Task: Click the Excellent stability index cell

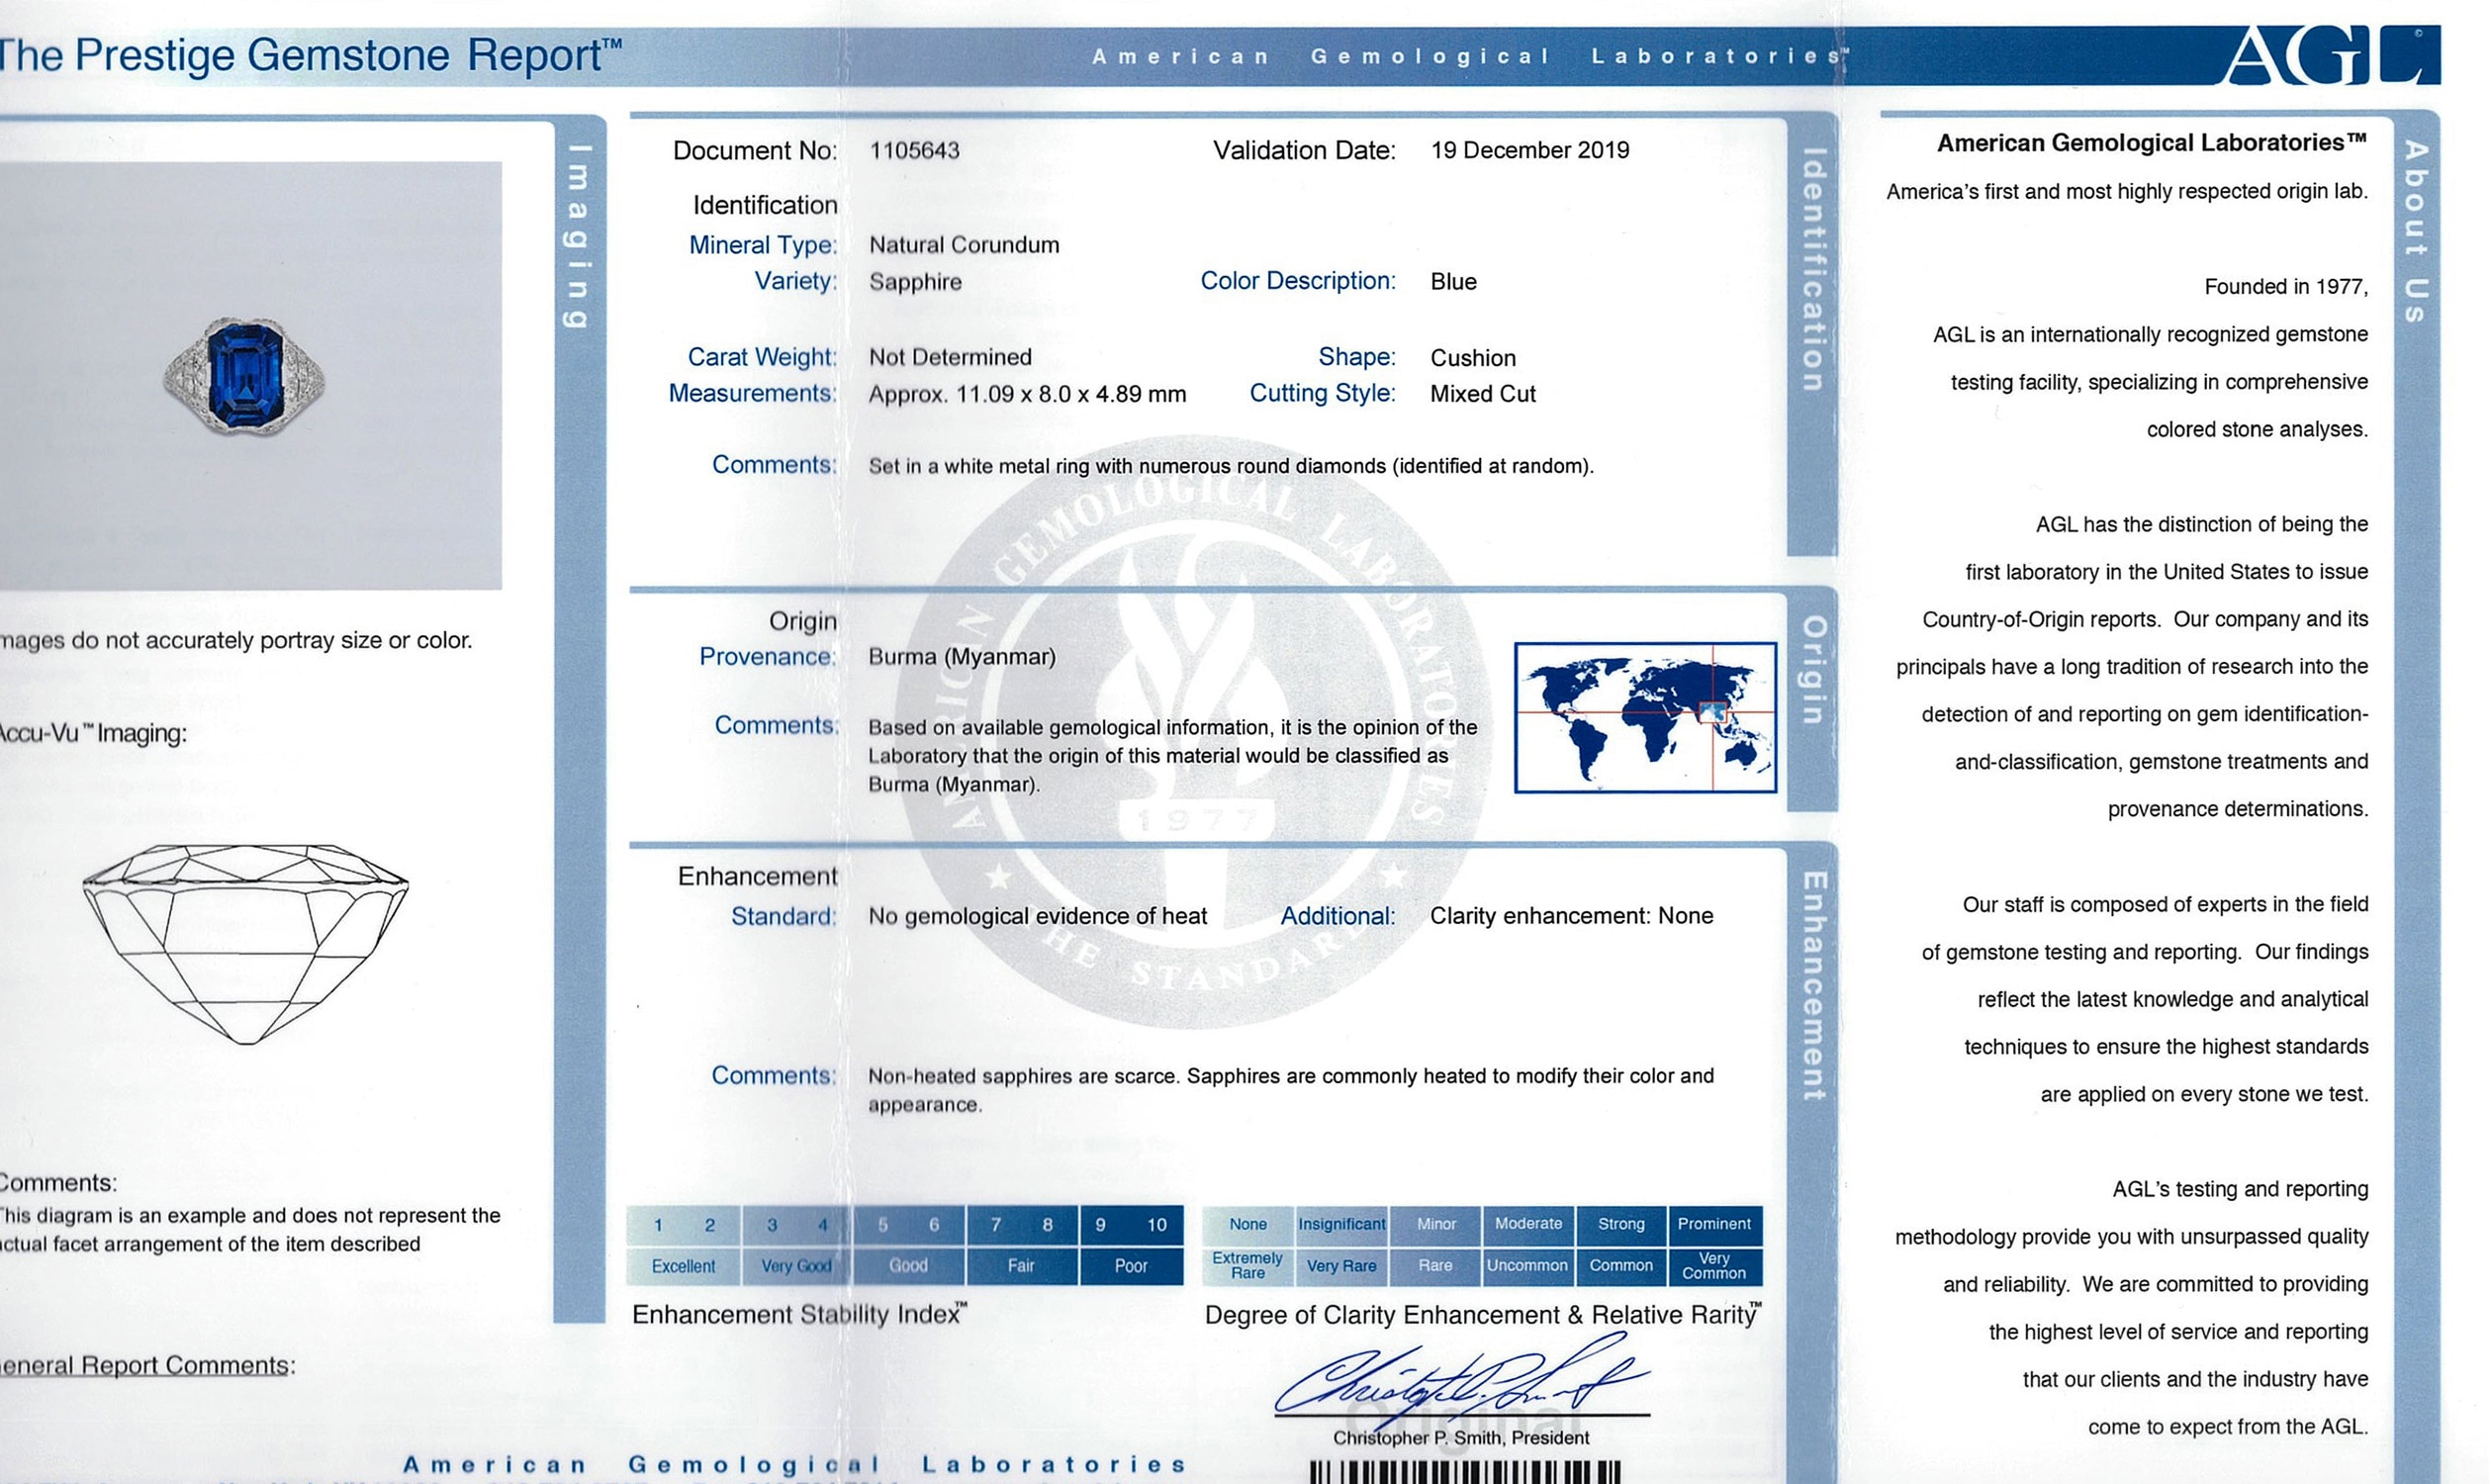Action: (683, 1266)
